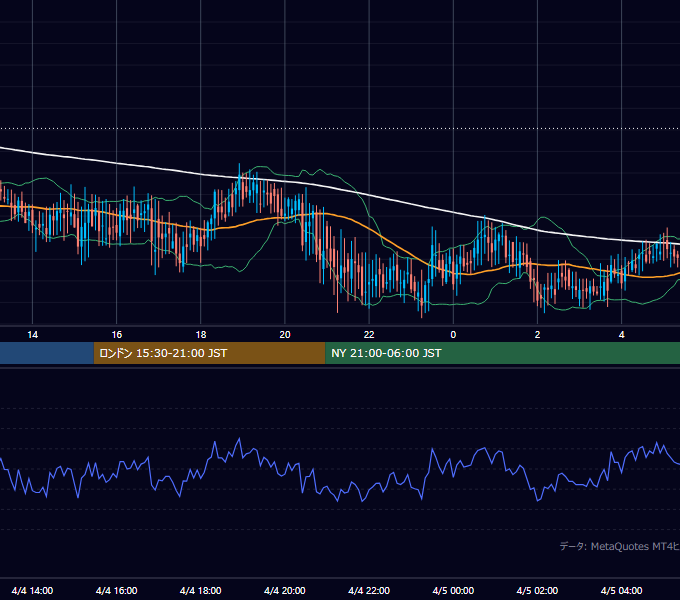Click hour label 4 on price chart axis
This screenshot has height=600, width=680.
(621, 335)
